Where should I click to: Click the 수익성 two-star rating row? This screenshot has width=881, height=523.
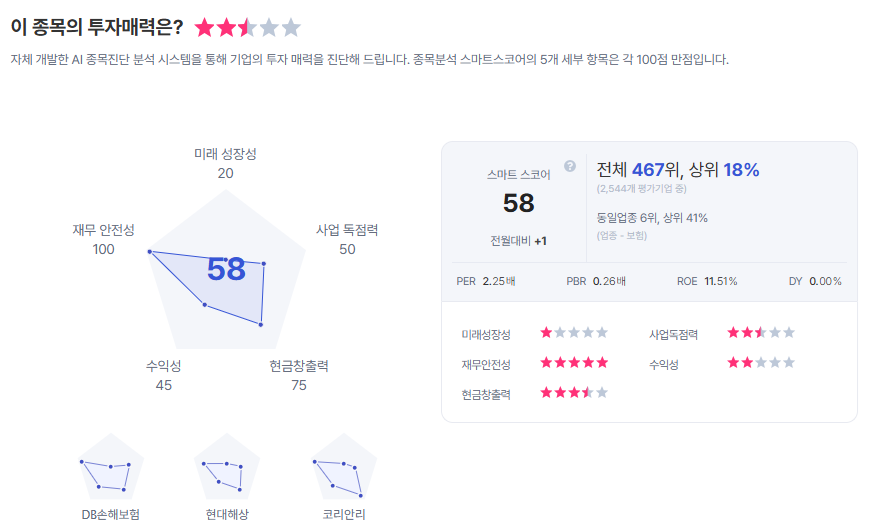(761, 363)
